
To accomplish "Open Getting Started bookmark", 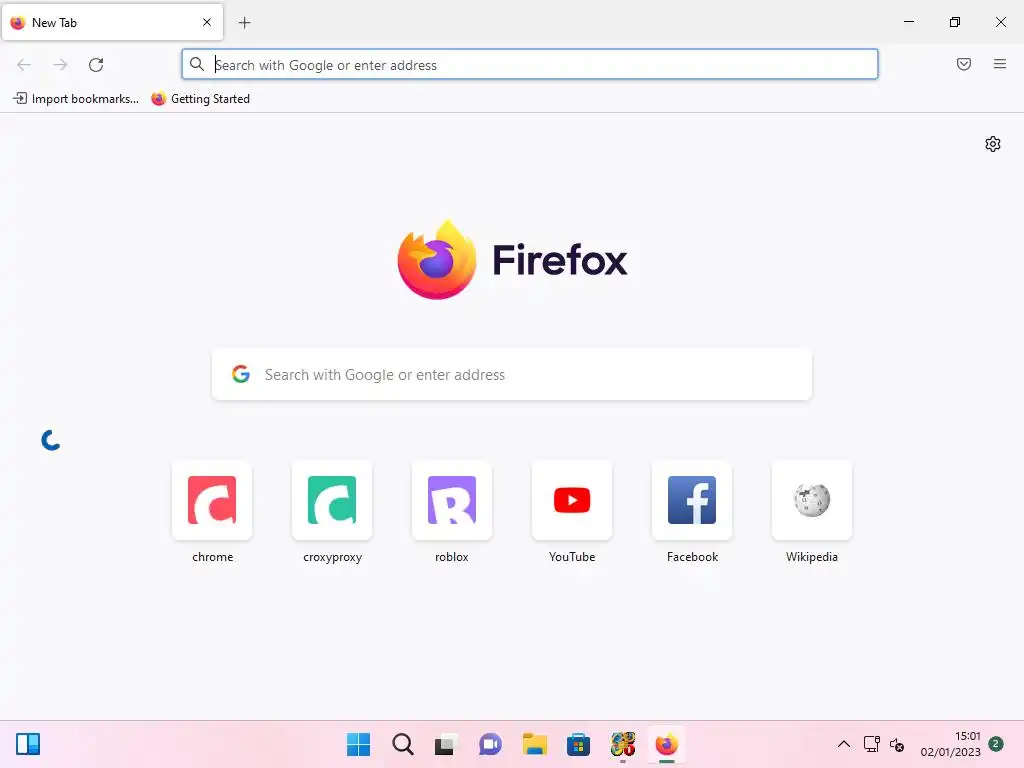I will click(200, 99).
